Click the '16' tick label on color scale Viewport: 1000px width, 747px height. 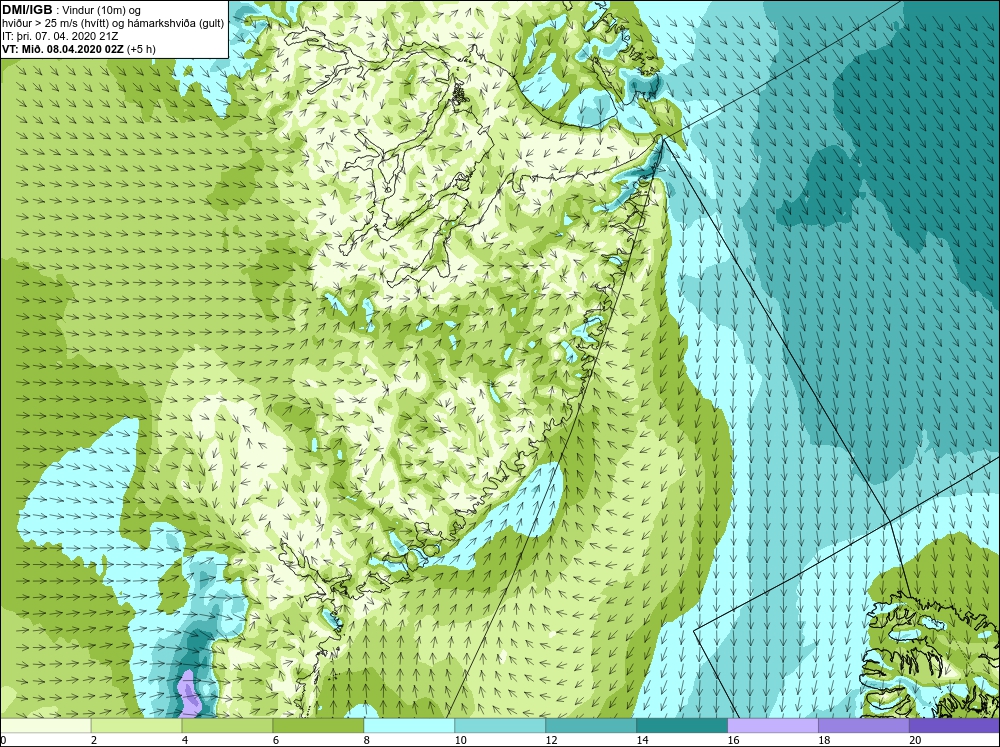click(733, 740)
